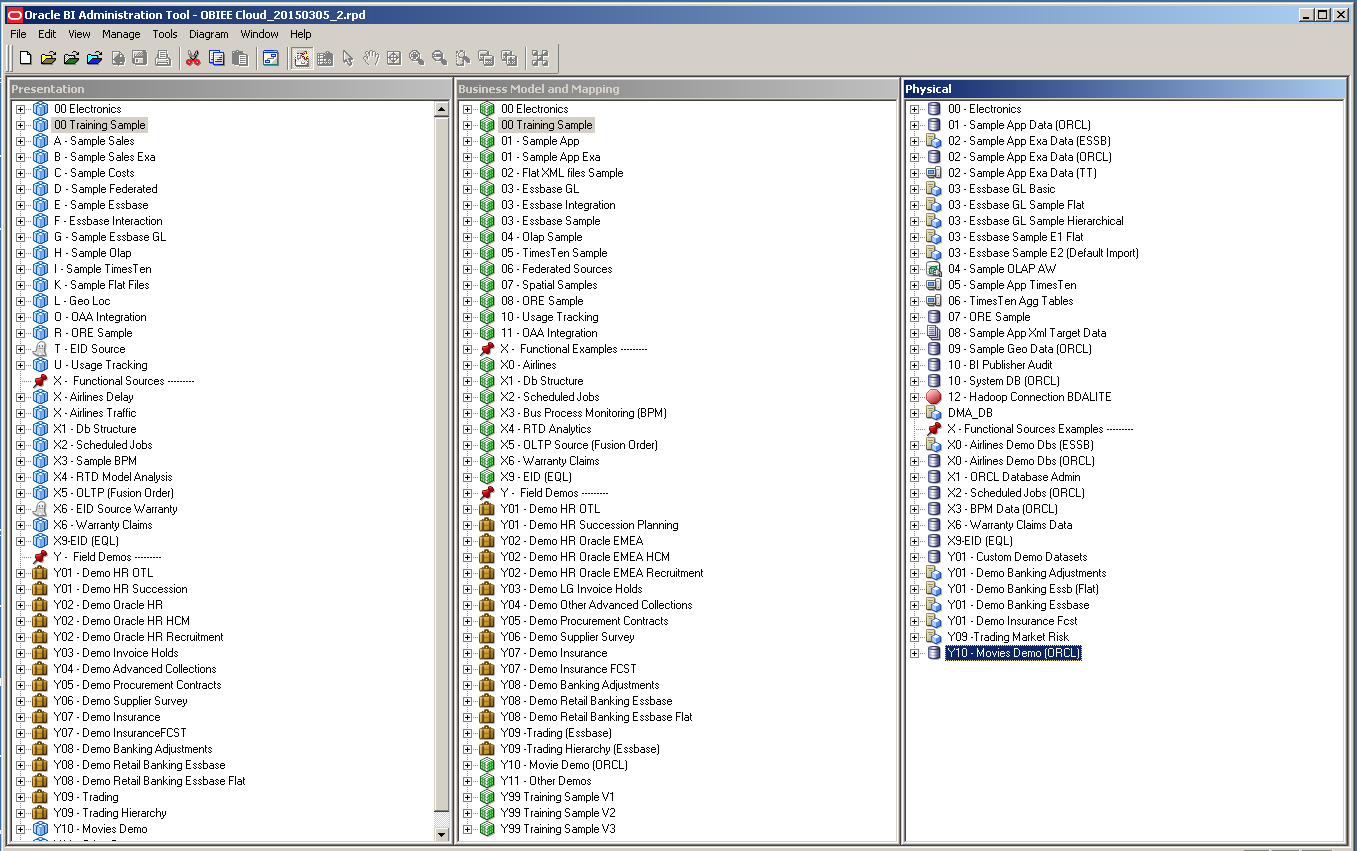Click the Physical pane header
Screen dimensions: 1357x851
1123,89
